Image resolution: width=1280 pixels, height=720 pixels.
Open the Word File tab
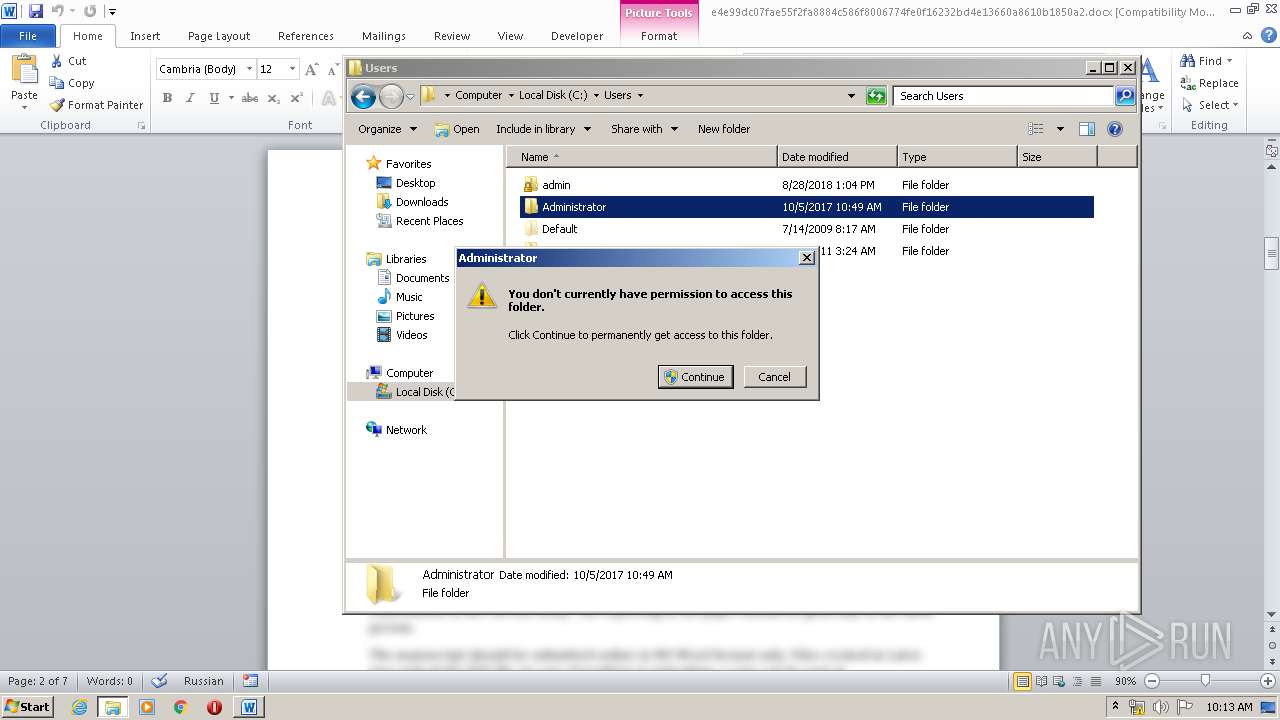[28, 36]
